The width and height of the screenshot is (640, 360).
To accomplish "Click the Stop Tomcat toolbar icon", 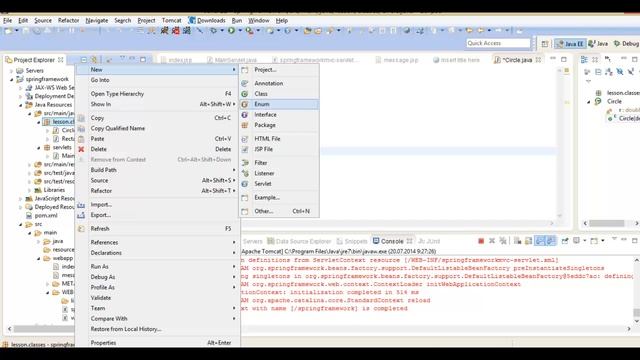I will pos(176,31).
